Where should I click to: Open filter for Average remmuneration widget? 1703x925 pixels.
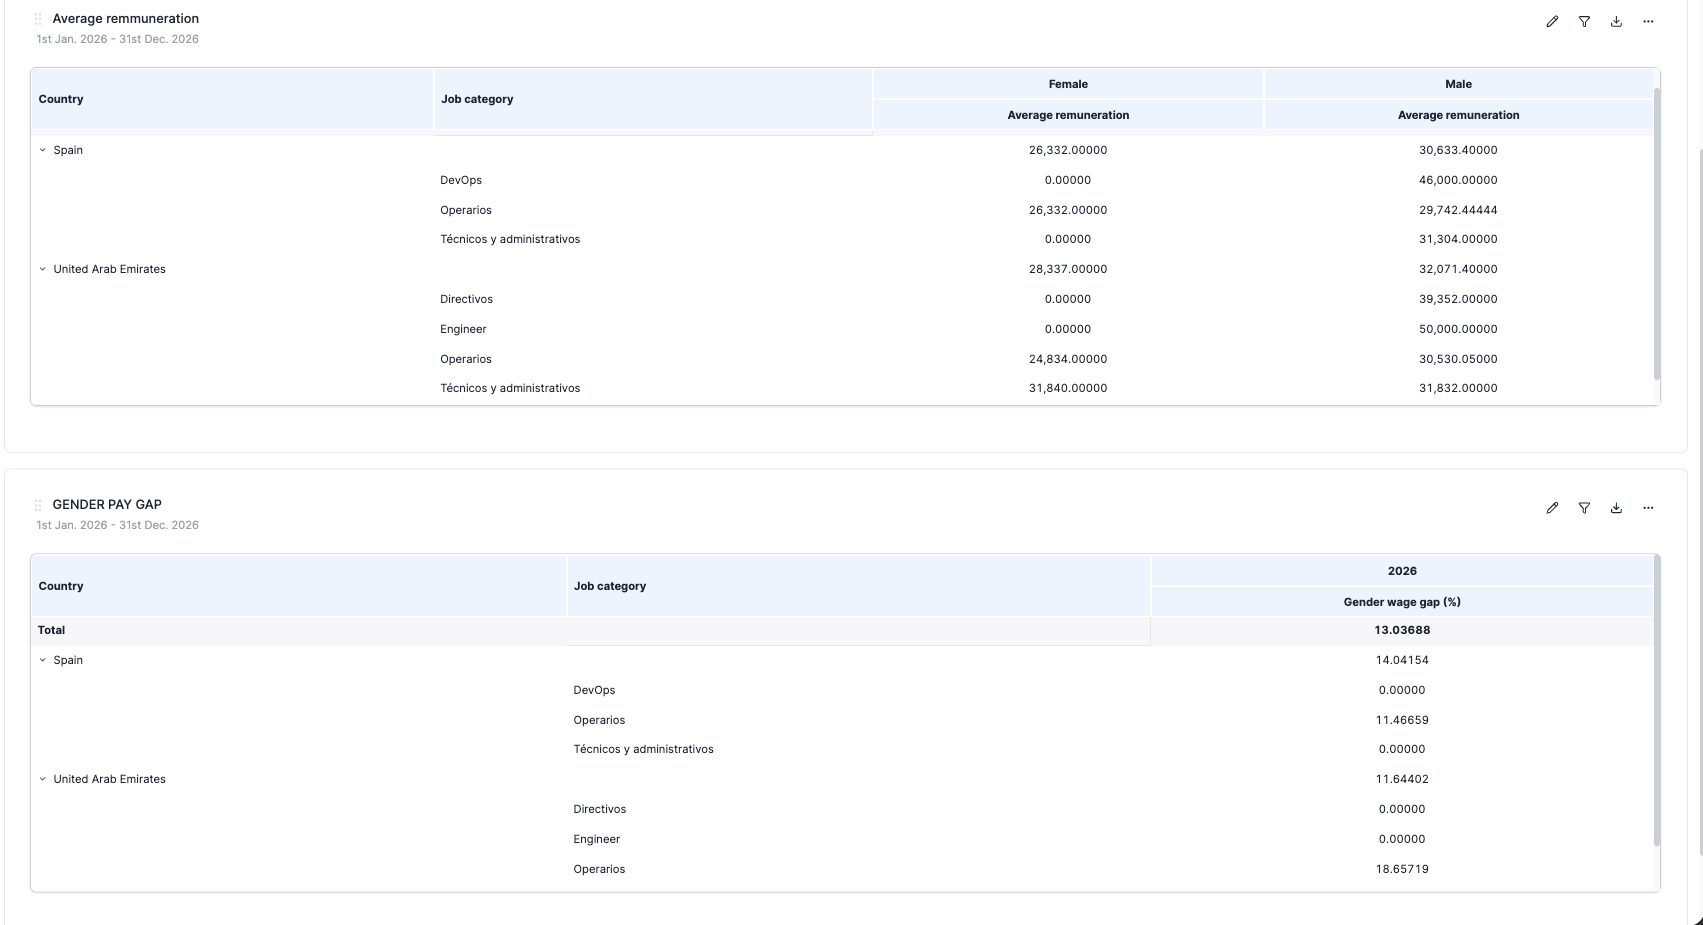coord(1584,21)
